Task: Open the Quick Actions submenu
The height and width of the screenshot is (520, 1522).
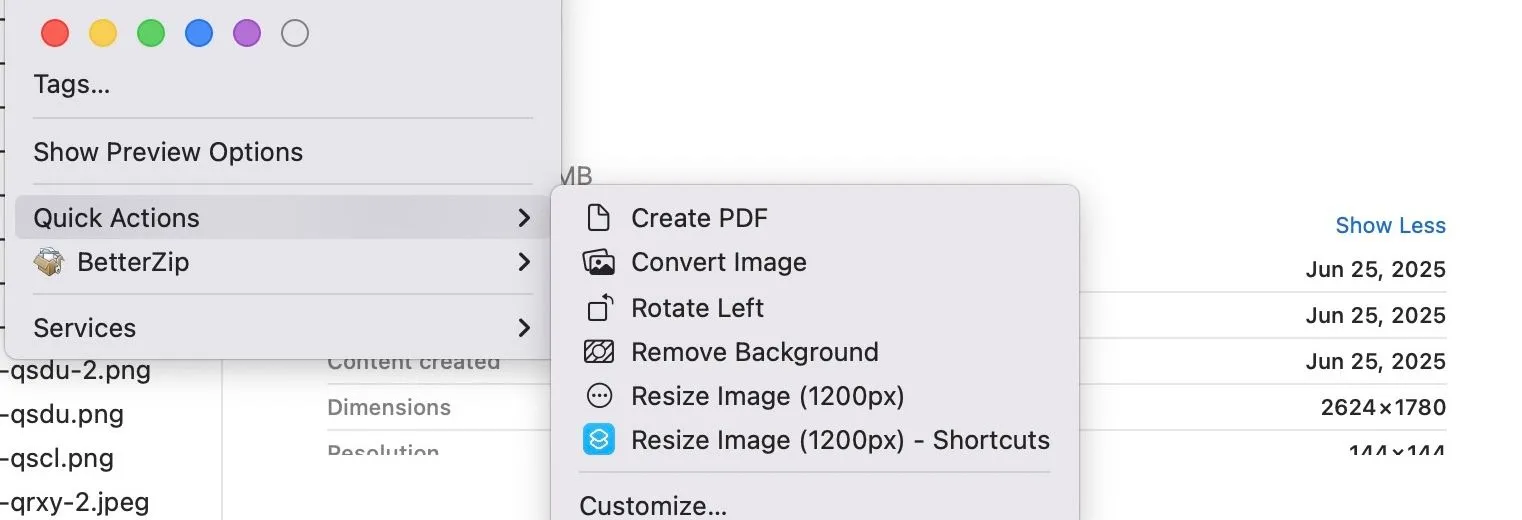Action: [x=282, y=218]
